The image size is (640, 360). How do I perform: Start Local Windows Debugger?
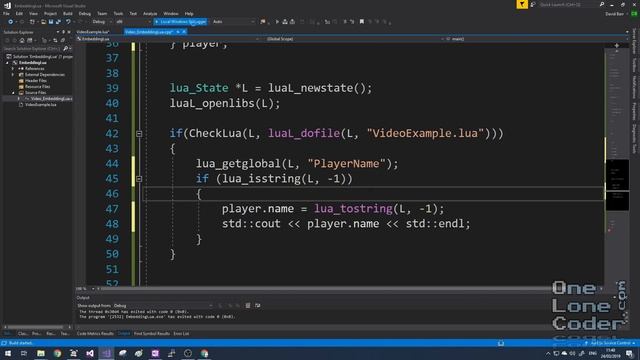point(180,22)
